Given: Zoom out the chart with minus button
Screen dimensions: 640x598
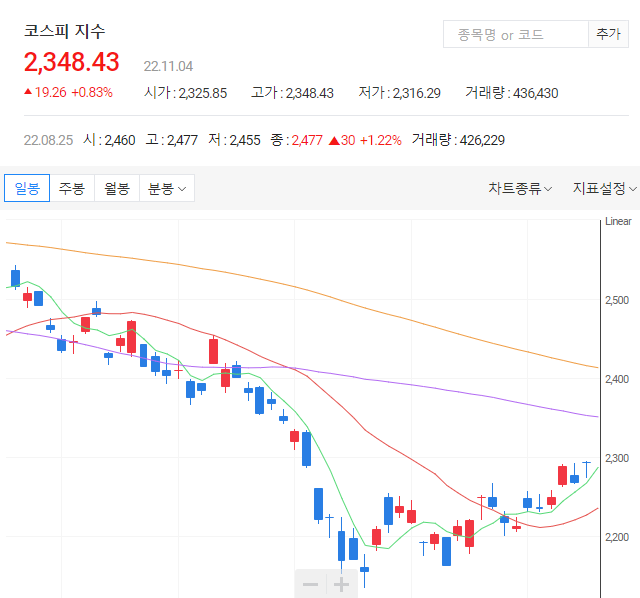Looking at the screenshot, I should 311,585.
